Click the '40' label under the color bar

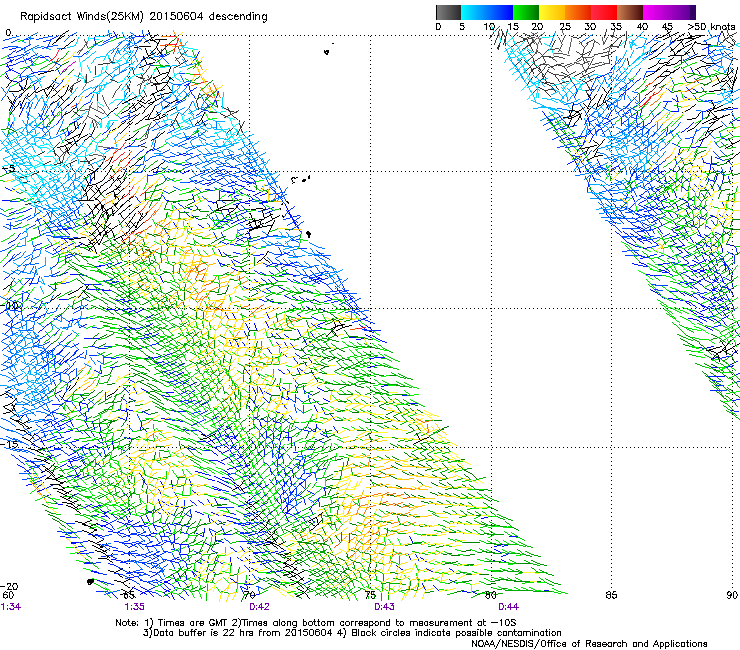point(642,26)
